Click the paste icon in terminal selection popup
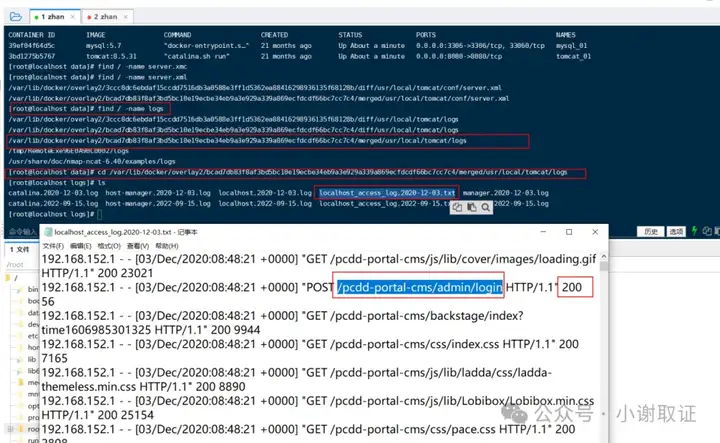The height and width of the screenshot is (443, 720). coord(472,207)
